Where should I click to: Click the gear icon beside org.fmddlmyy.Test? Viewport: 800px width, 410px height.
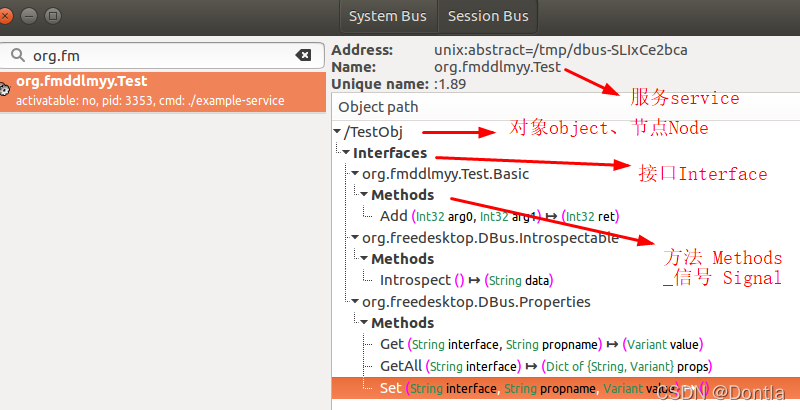click(5, 91)
